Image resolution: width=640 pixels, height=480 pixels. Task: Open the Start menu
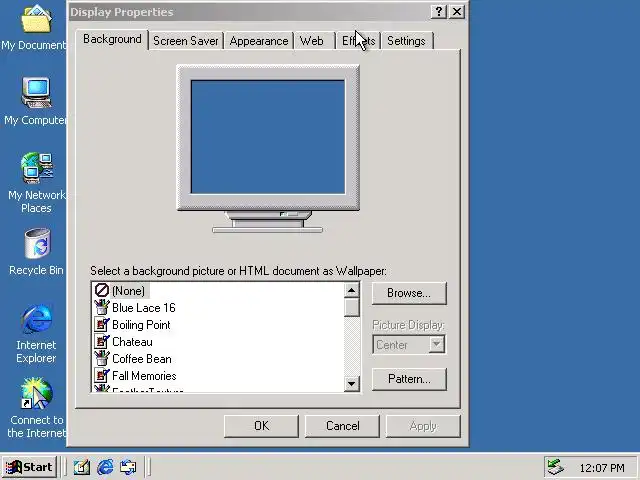29,467
